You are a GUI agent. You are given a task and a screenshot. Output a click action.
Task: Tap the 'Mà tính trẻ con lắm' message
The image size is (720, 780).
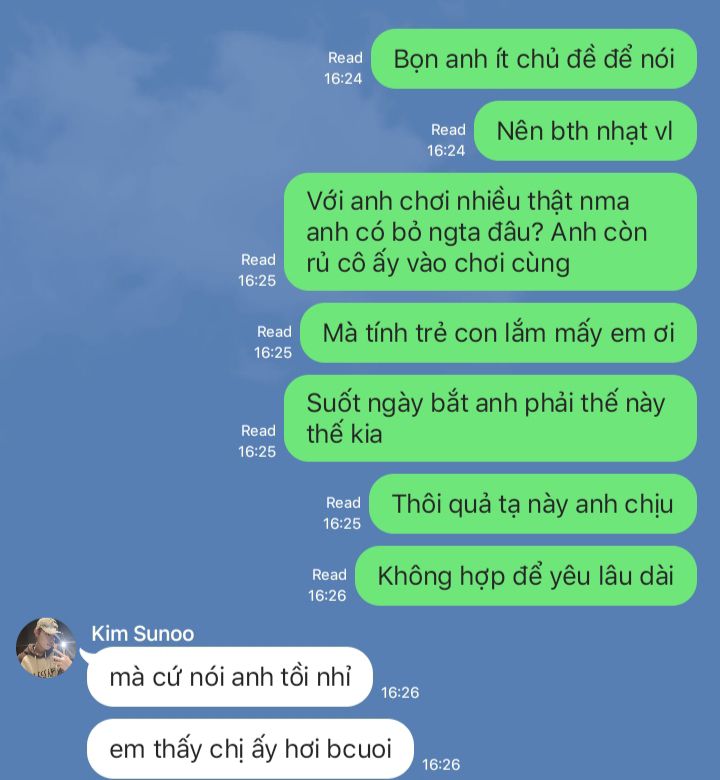tap(498, 333)
